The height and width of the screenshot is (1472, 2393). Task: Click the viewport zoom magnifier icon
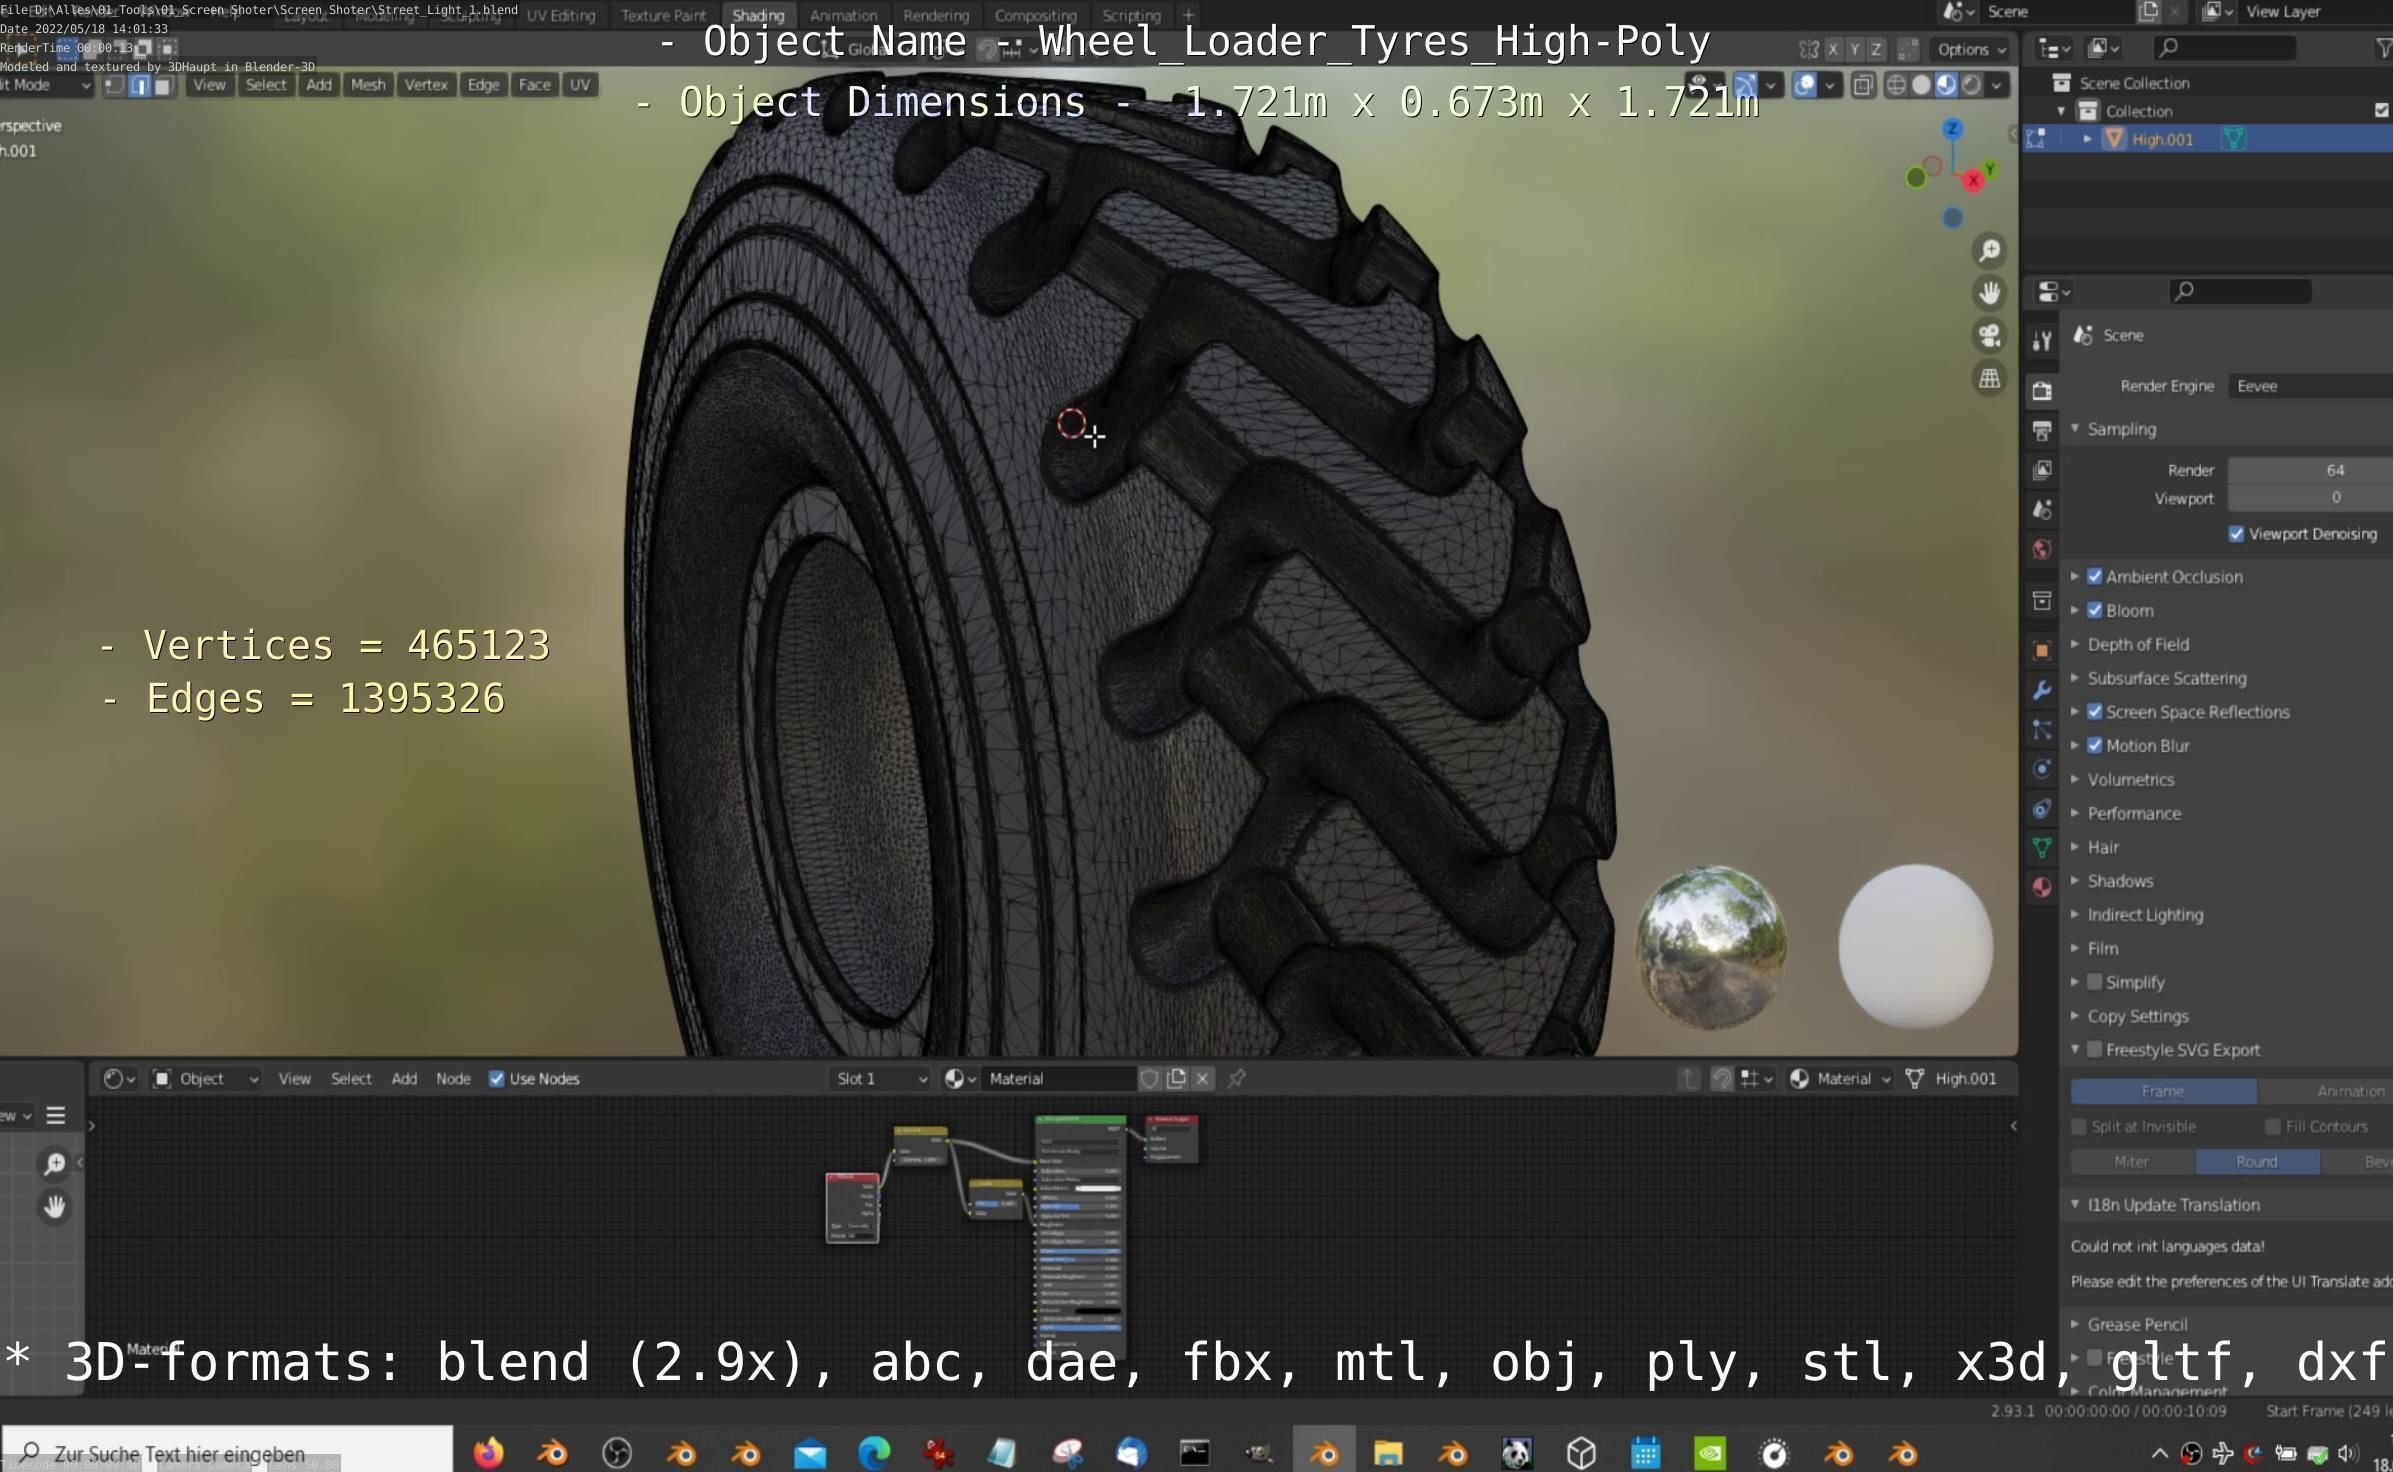coord(1990,250)
